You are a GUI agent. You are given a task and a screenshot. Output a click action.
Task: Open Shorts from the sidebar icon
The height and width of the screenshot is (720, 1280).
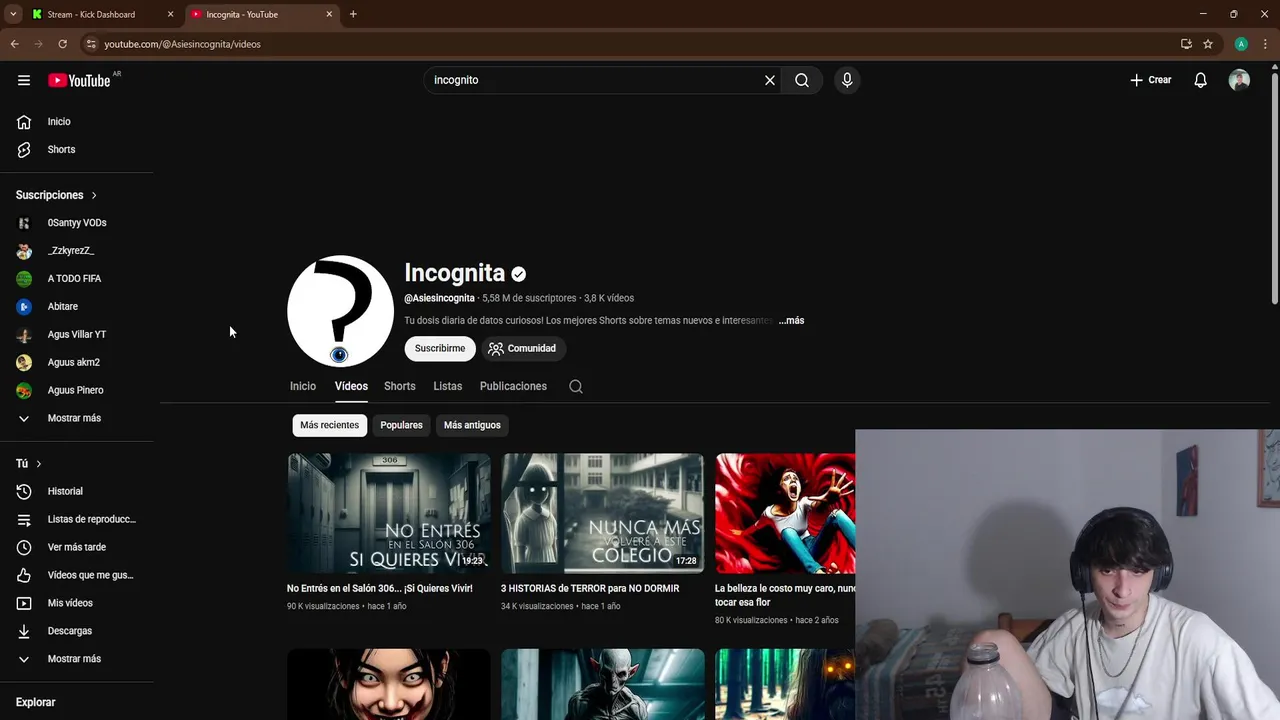(24, 149)
